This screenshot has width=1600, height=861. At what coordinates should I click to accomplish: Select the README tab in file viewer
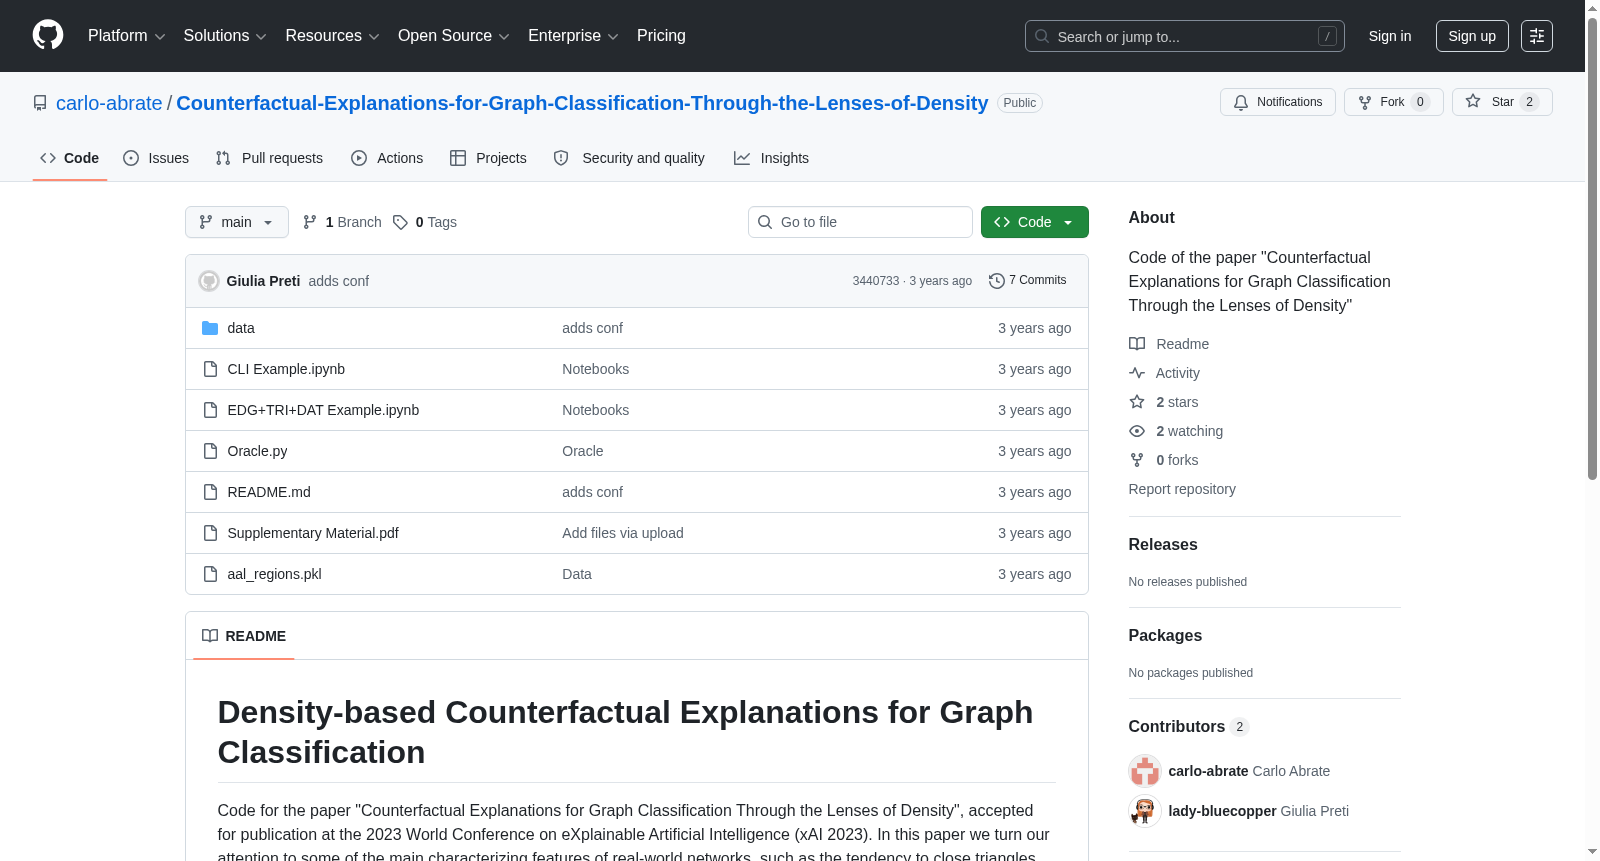click(x=244, y=636)
